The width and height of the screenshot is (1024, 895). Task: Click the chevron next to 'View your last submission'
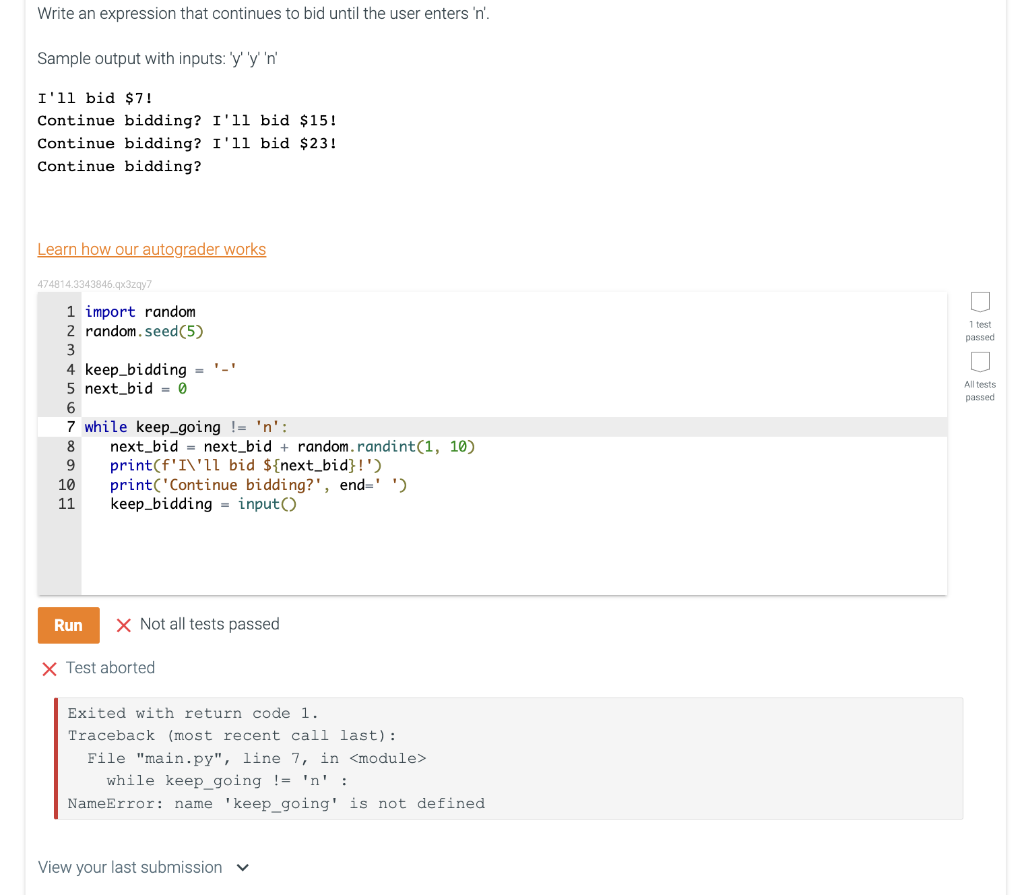pyautogui.click(x=241, y=868)
